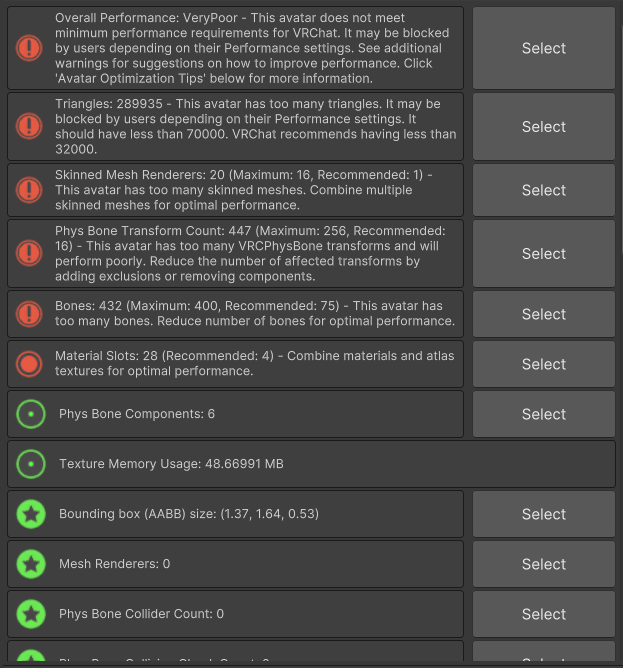Click the Mesh Renderers green star icon
623x668 pixels.
click(x=30, y=564)
